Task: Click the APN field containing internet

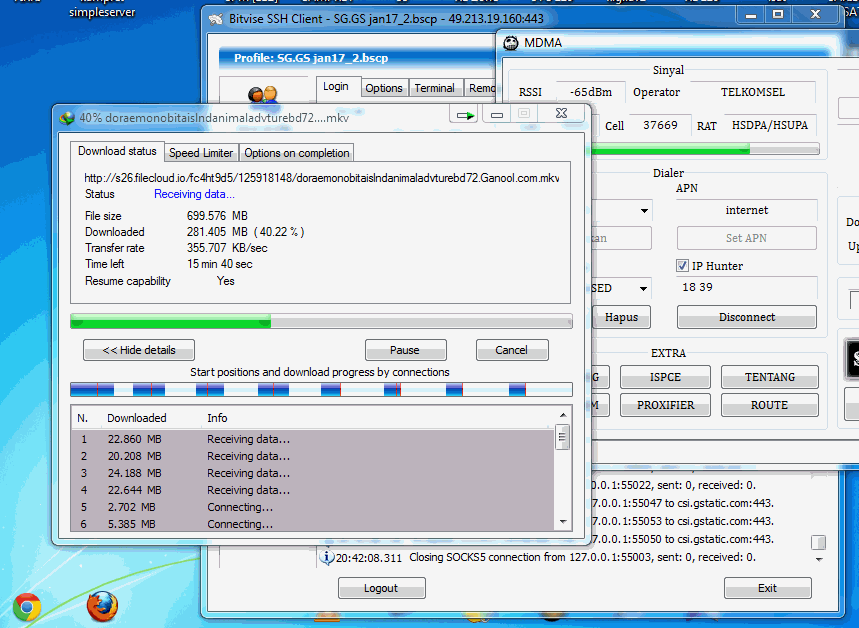Action: coord(747,210)
